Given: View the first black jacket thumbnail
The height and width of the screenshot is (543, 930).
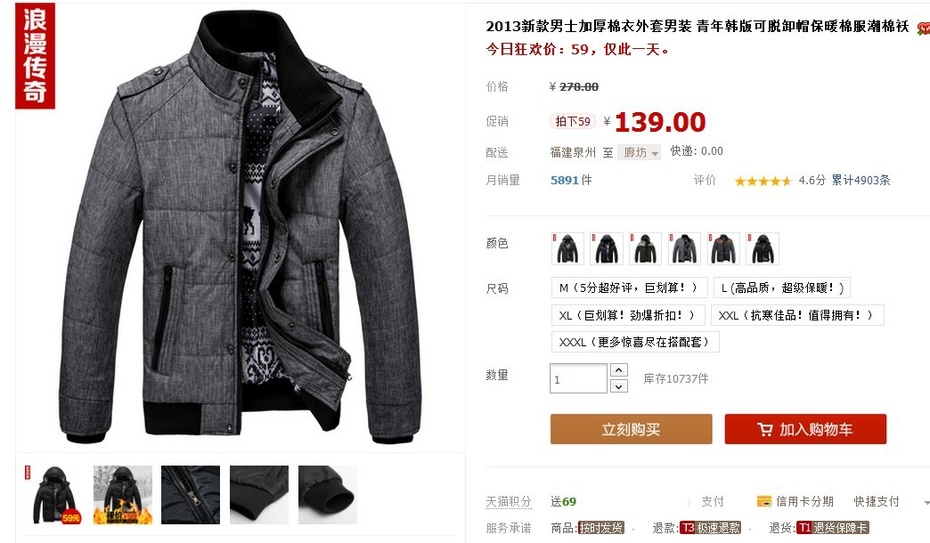Looking at the screenshot, I should [54, 494].
